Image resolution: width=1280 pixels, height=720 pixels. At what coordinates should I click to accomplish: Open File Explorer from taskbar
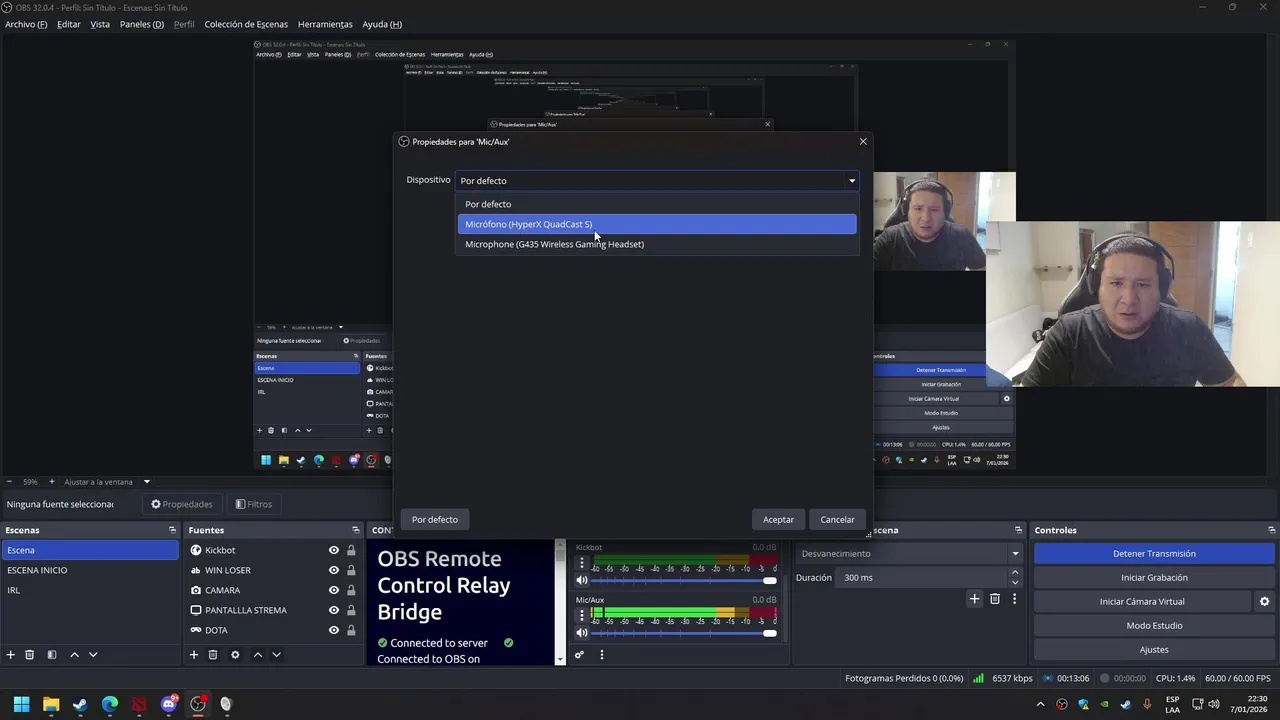pyautogui.click(x=51, y=704)
